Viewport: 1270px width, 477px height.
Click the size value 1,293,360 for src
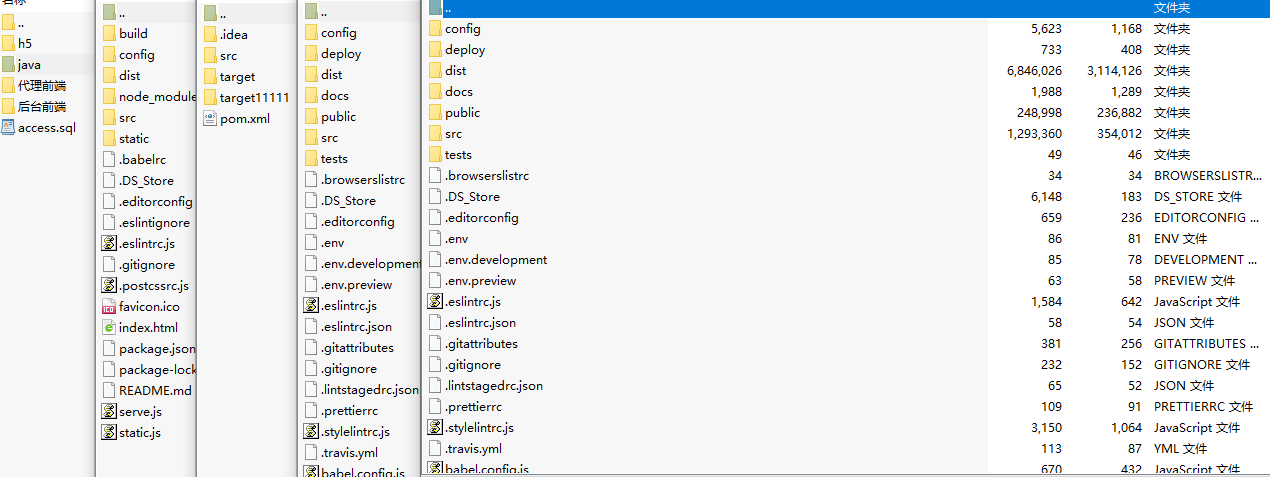pos(1034,134)
